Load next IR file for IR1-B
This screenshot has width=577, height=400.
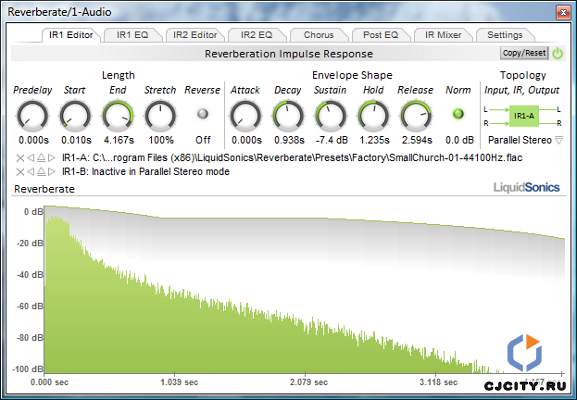52,172
